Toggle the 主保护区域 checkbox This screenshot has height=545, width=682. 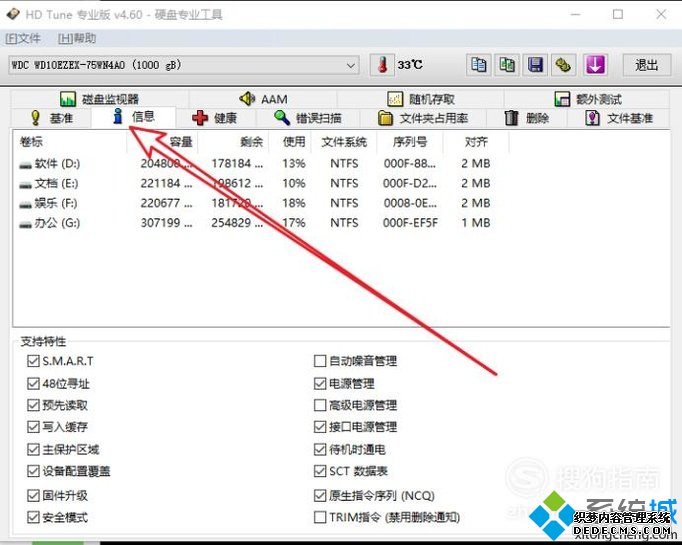[33, 449]
